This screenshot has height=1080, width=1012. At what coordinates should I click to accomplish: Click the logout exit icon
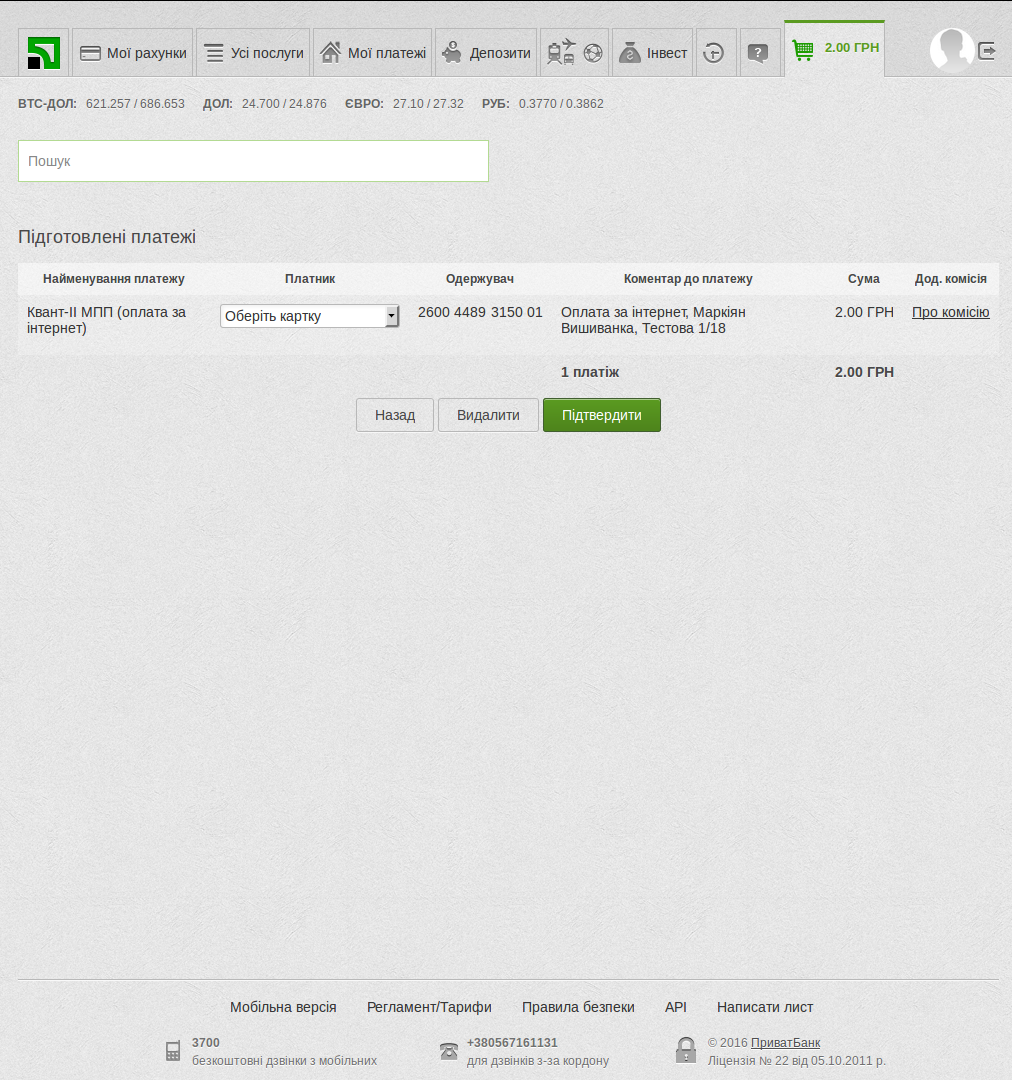987,51
